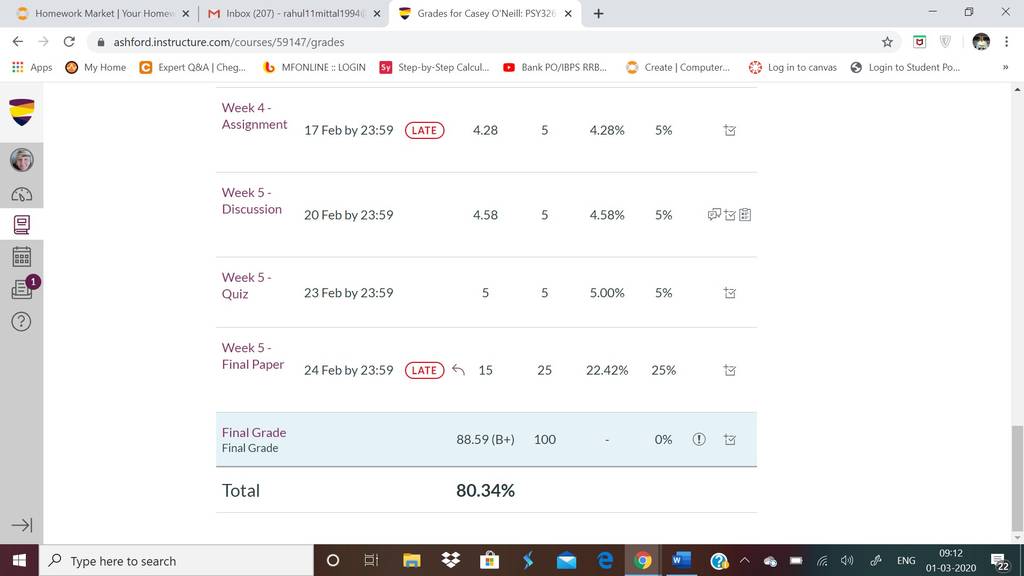Viewport: 1024px width, 576px height.
Task: Open Week 4 - Assignment link
Action: coord(254,116)
